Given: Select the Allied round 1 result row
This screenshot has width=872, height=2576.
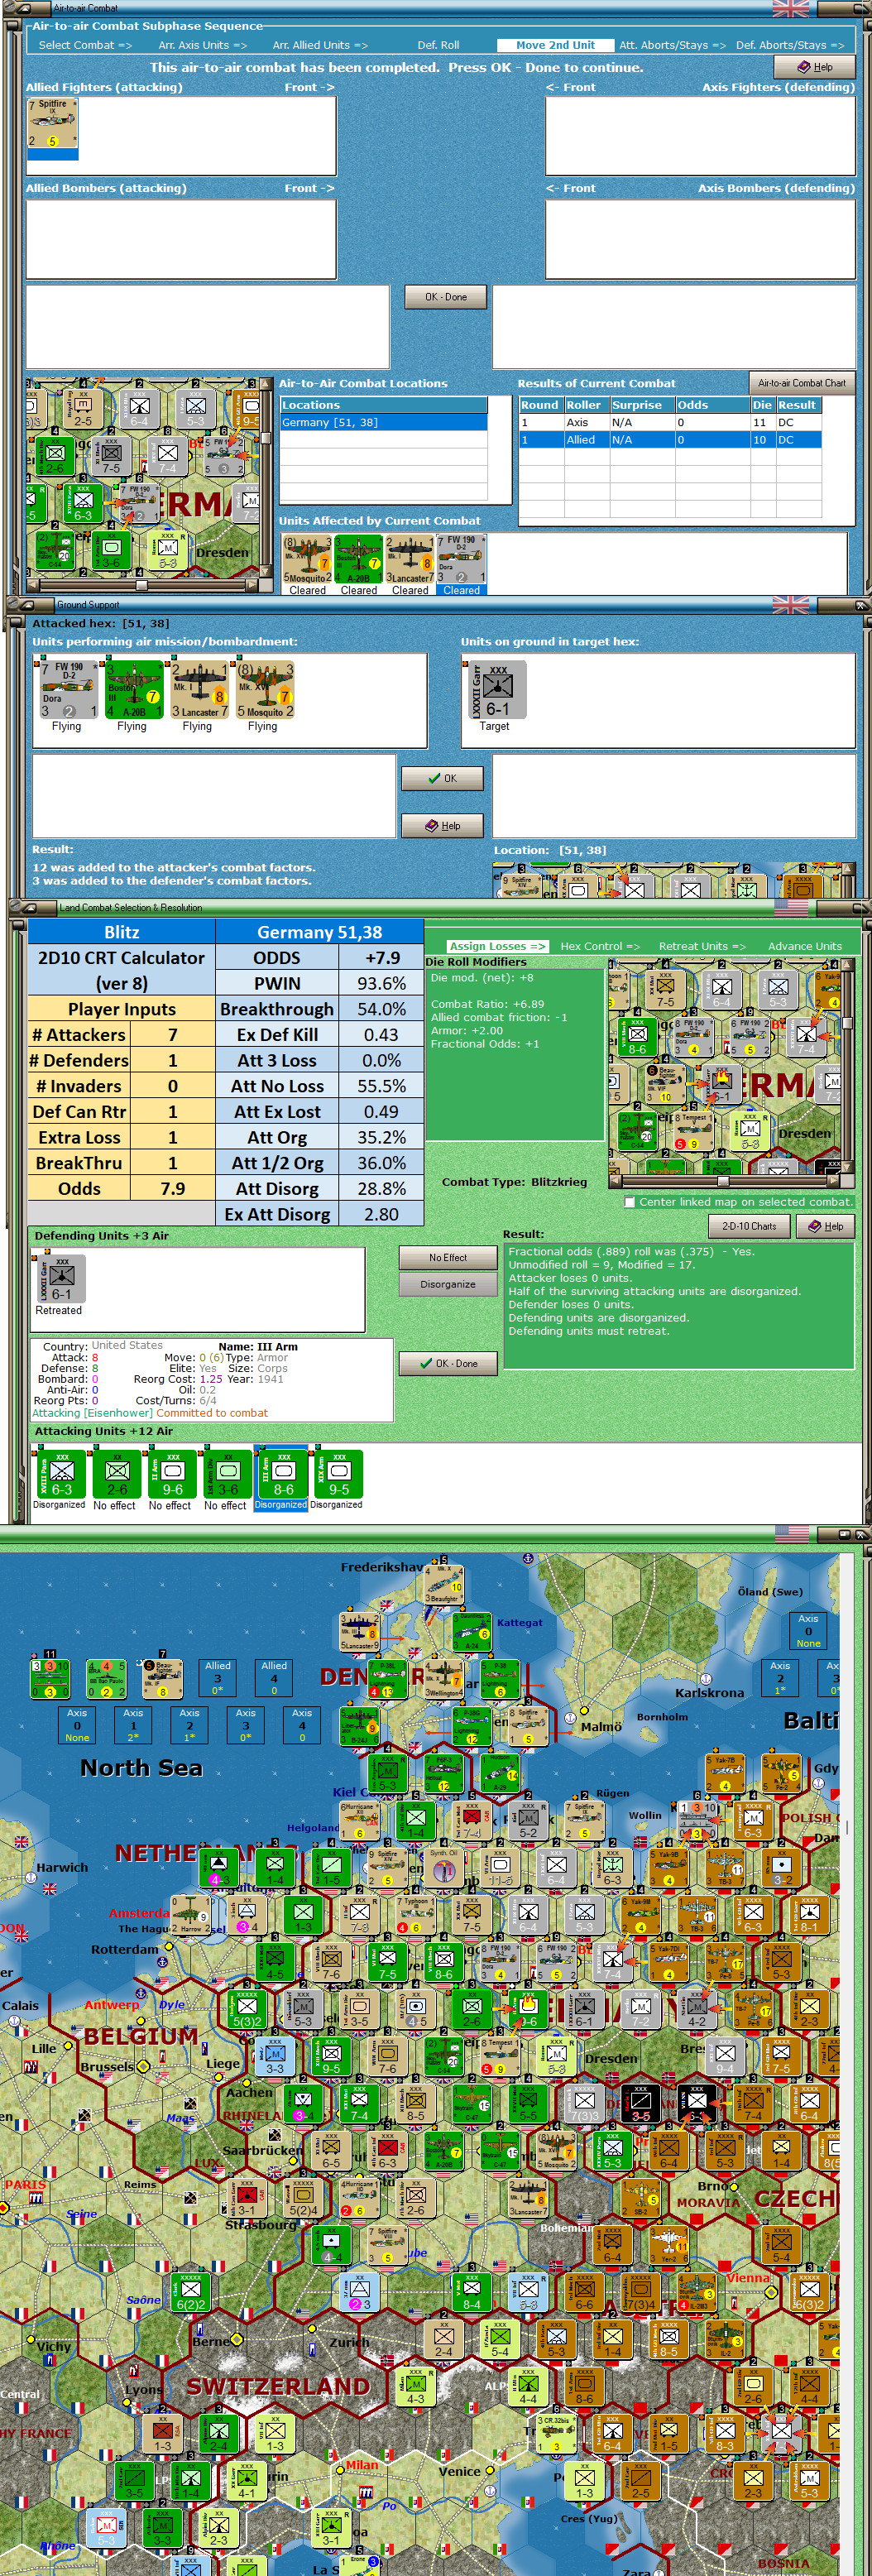Looking at the screenshot, I should point(670,440).
